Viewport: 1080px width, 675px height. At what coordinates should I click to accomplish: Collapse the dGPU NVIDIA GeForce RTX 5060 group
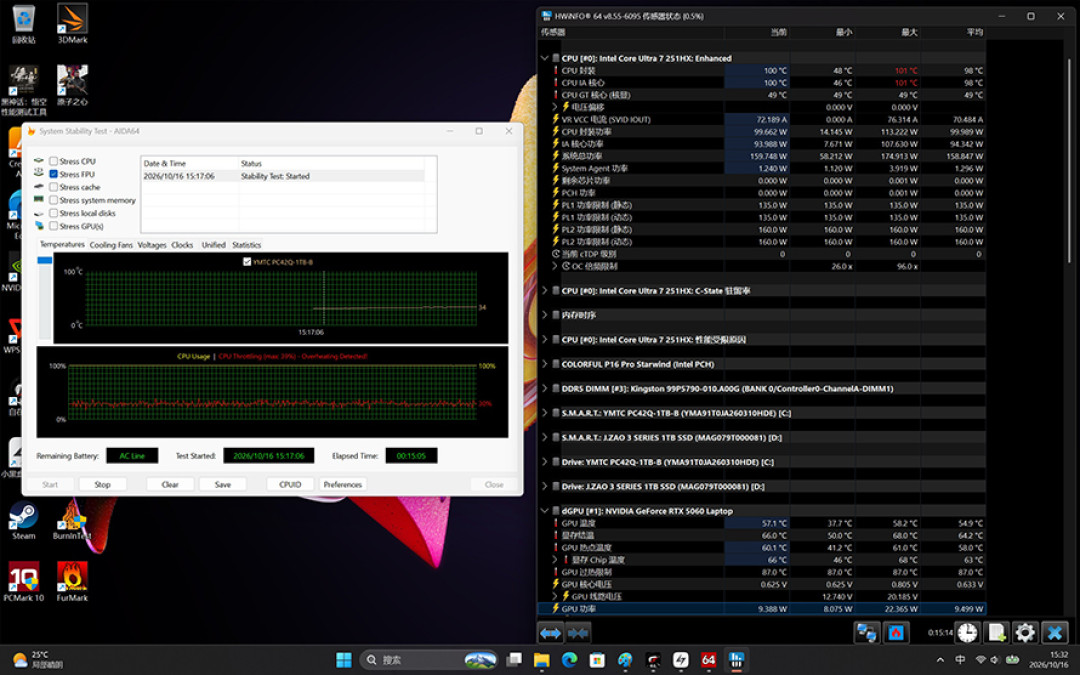[545, 511]
